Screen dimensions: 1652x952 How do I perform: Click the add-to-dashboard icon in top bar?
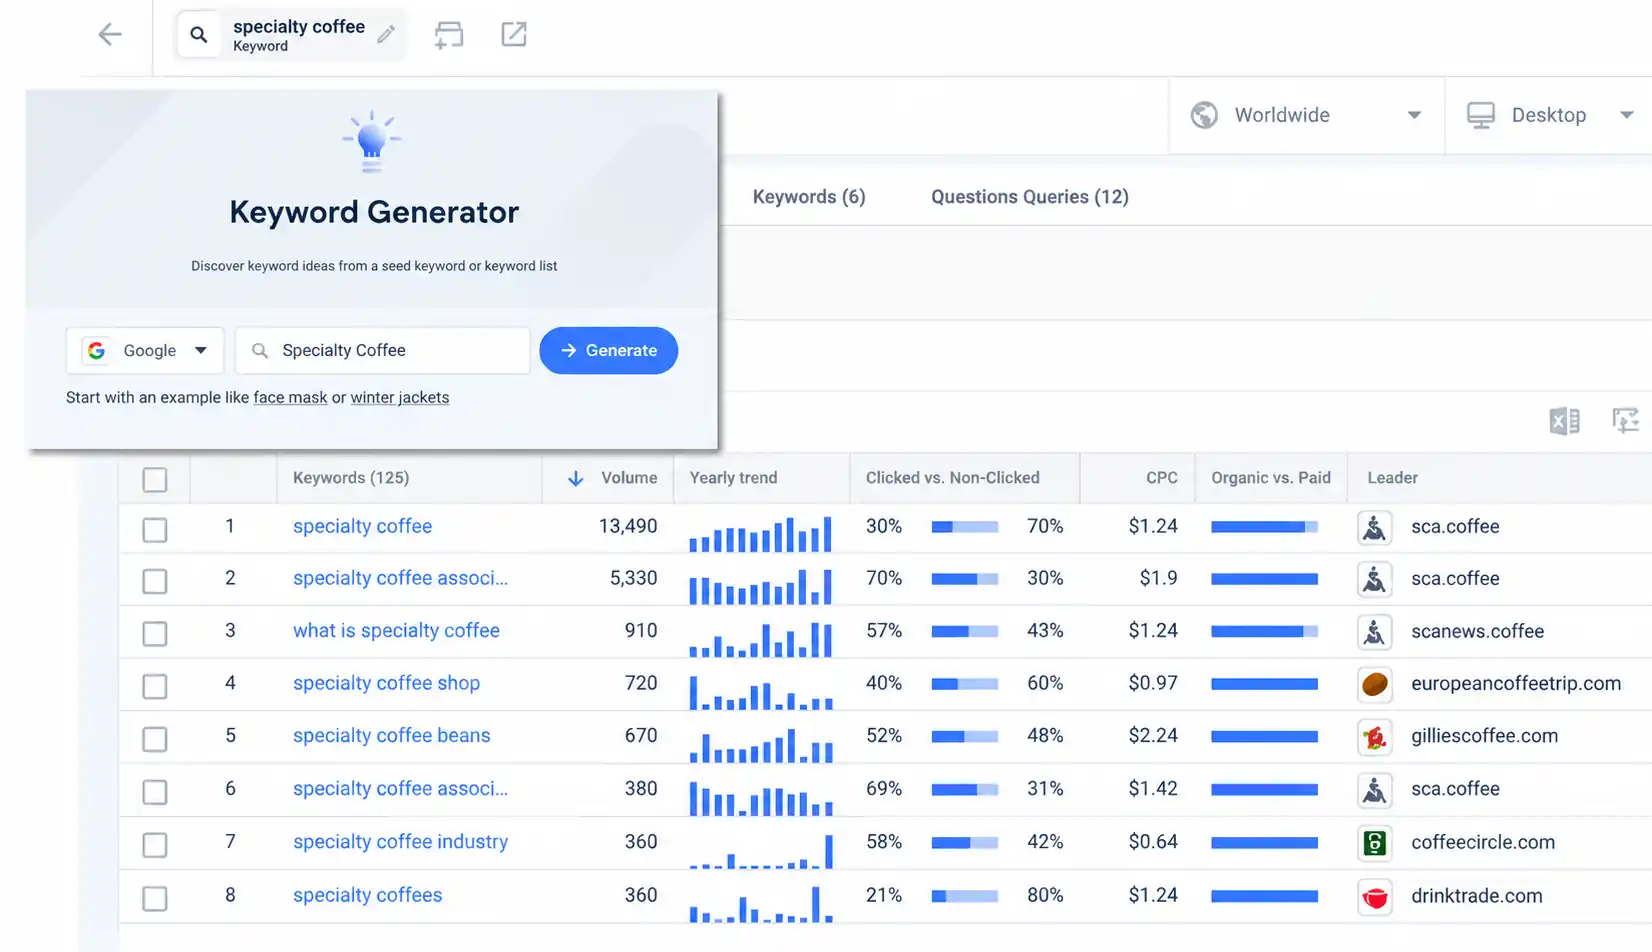[x=449, y=35]
